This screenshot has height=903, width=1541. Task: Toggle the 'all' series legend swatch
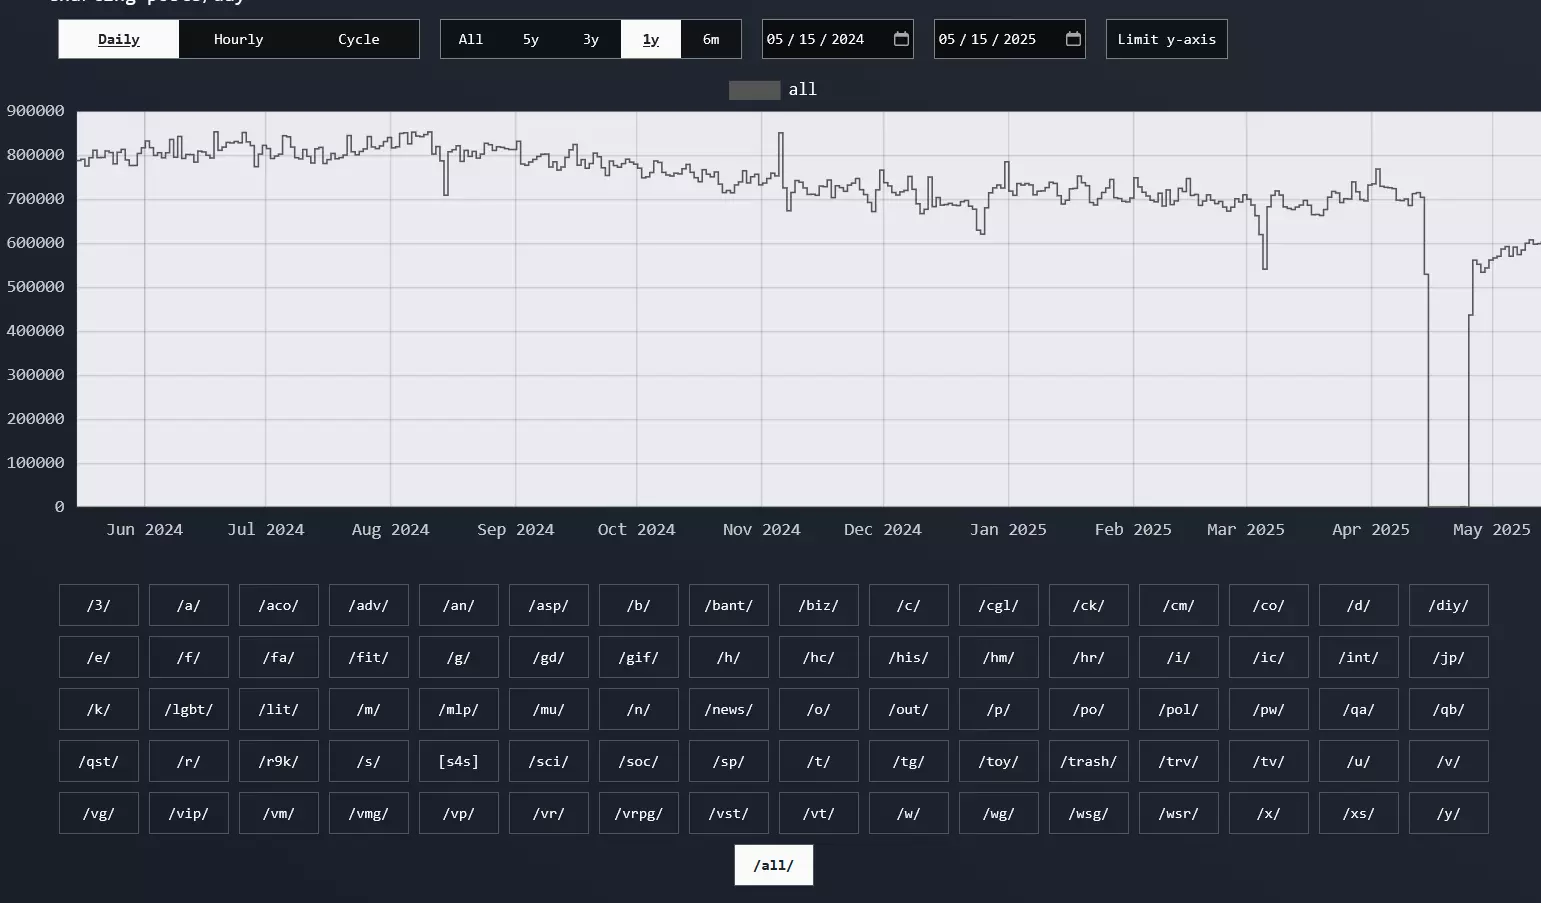tap(754, 90)
